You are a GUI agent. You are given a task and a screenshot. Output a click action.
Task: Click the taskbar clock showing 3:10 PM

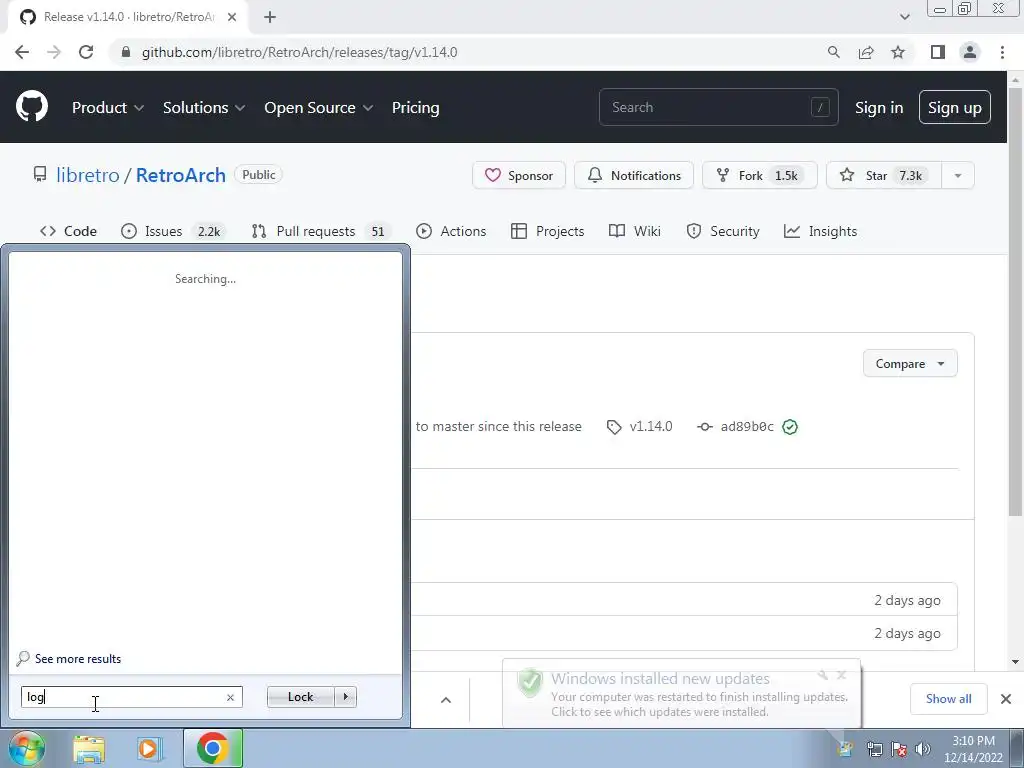(x=973, y=749)
